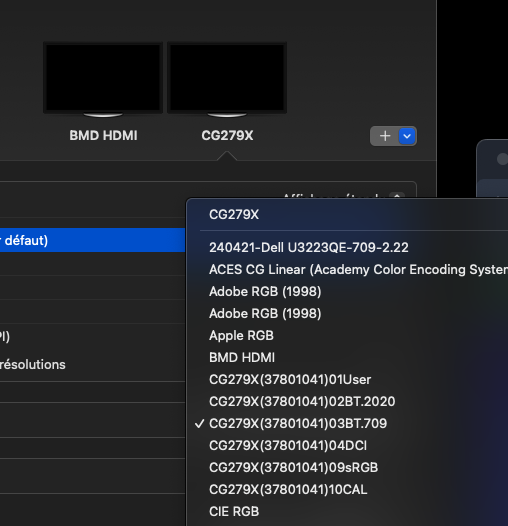Click the BMD HDMI display label
The image size is (508, 526).
pyautogui.click(x=103, y=136)
